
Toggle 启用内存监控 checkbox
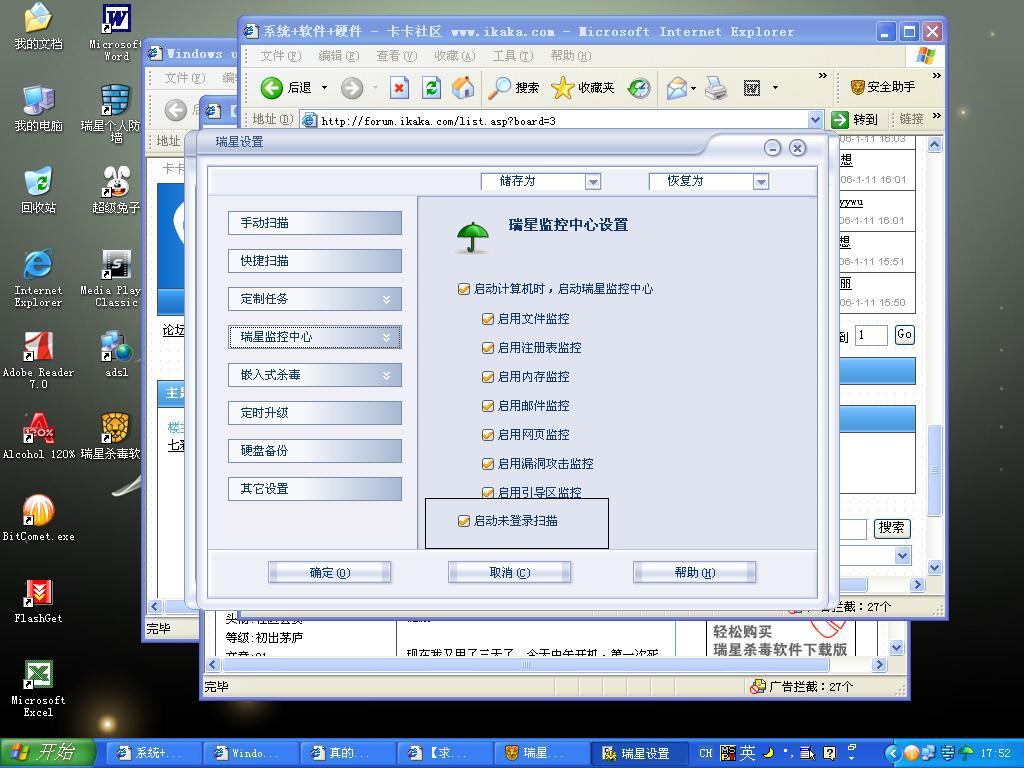(x=487, y=377)
